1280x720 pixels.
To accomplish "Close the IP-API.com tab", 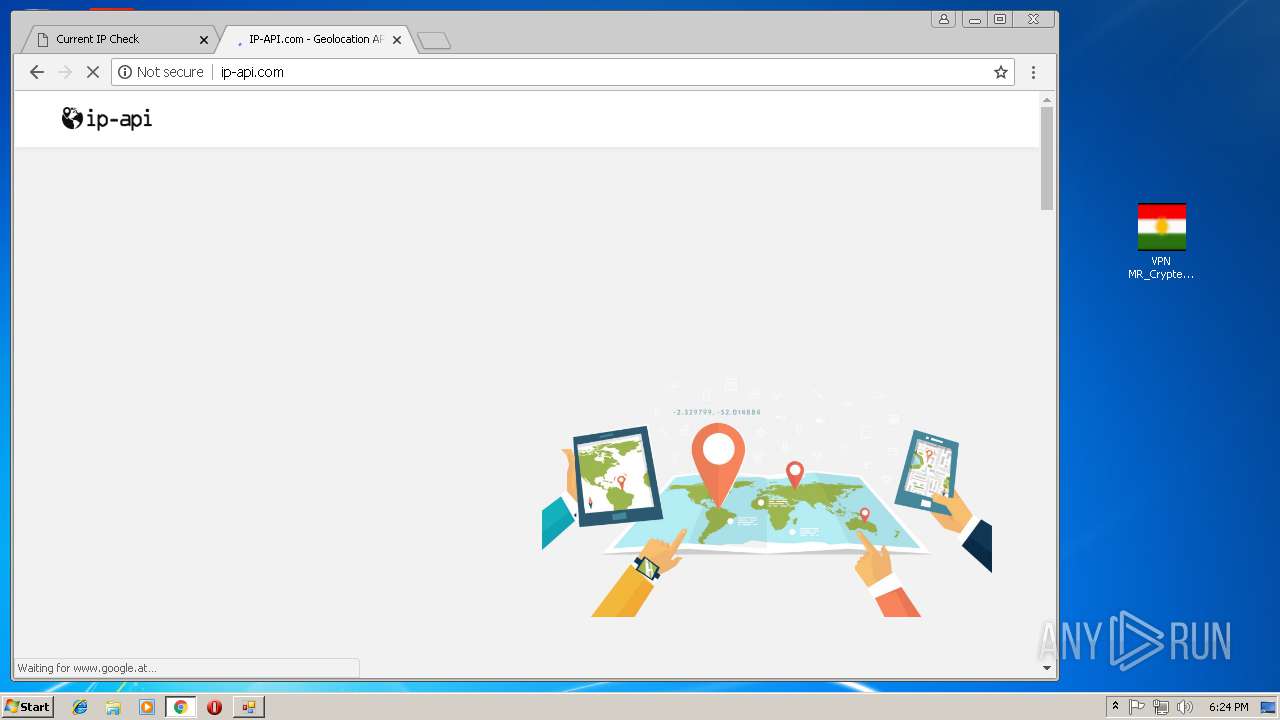I will [397, 40].
